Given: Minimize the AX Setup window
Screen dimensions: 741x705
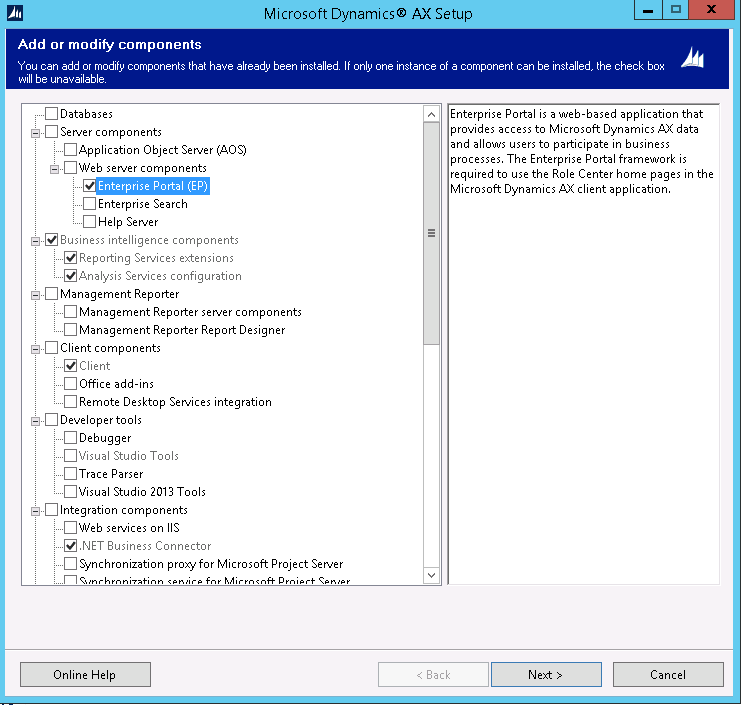Looking at the screenshot, I should pos(648,10).
